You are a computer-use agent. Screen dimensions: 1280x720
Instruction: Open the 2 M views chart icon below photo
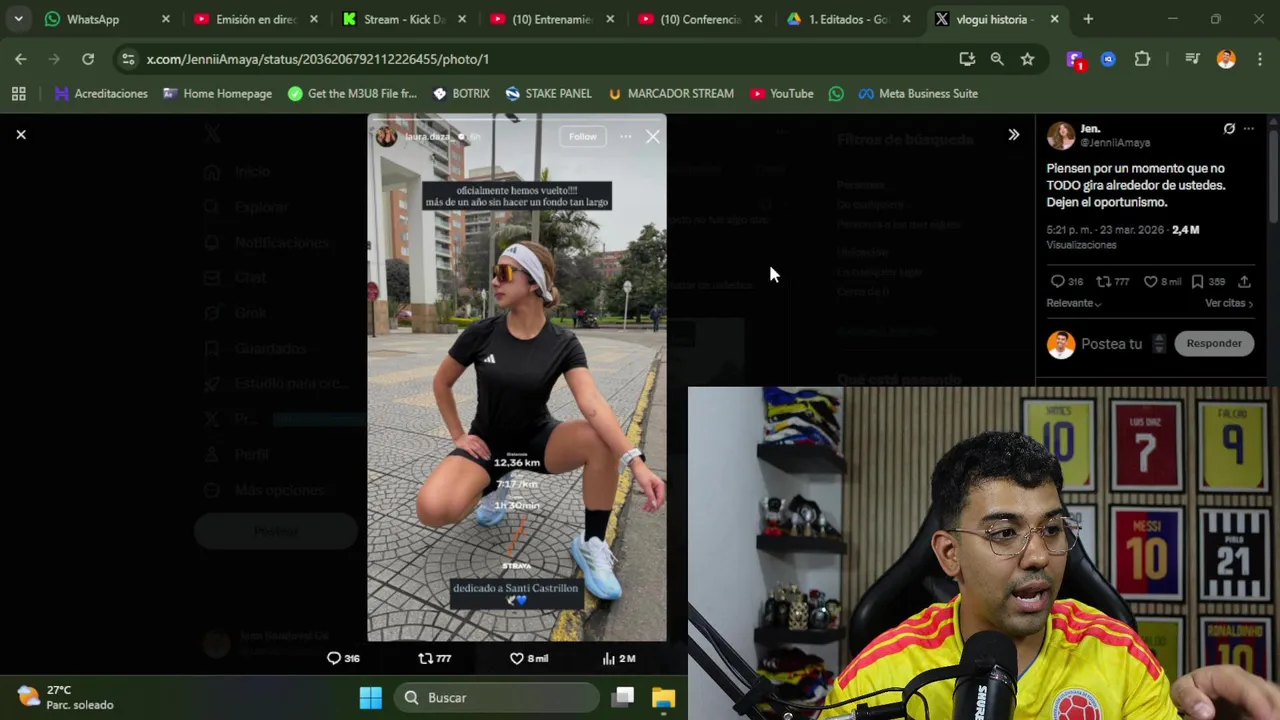(x=619, y=658)
